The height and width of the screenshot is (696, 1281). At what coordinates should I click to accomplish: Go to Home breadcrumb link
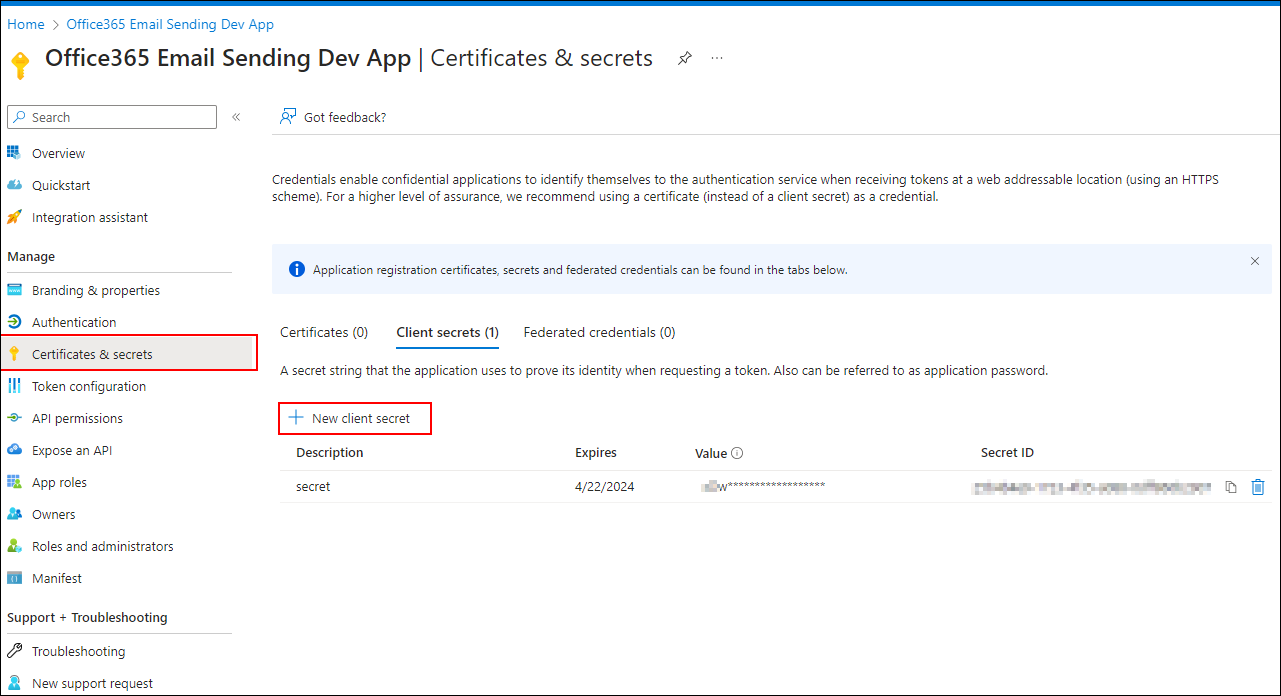[x=26, y=24]
